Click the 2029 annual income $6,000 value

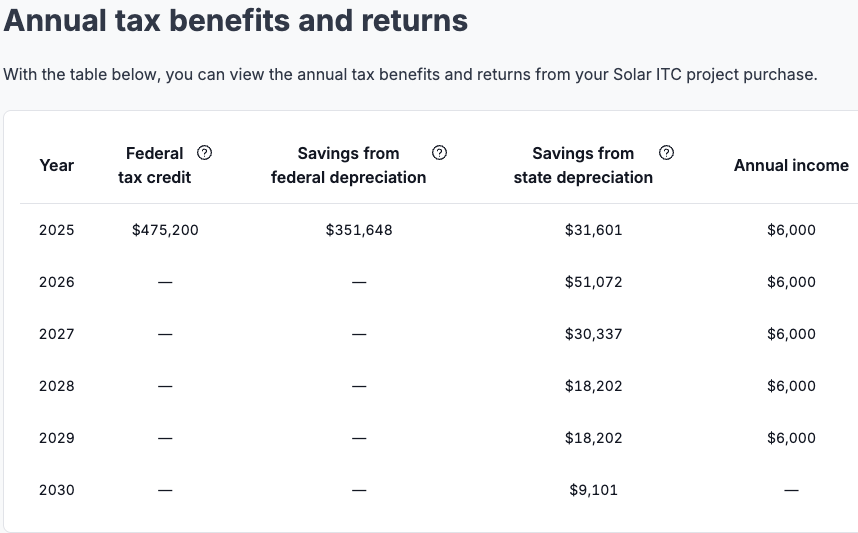(791, 438)
